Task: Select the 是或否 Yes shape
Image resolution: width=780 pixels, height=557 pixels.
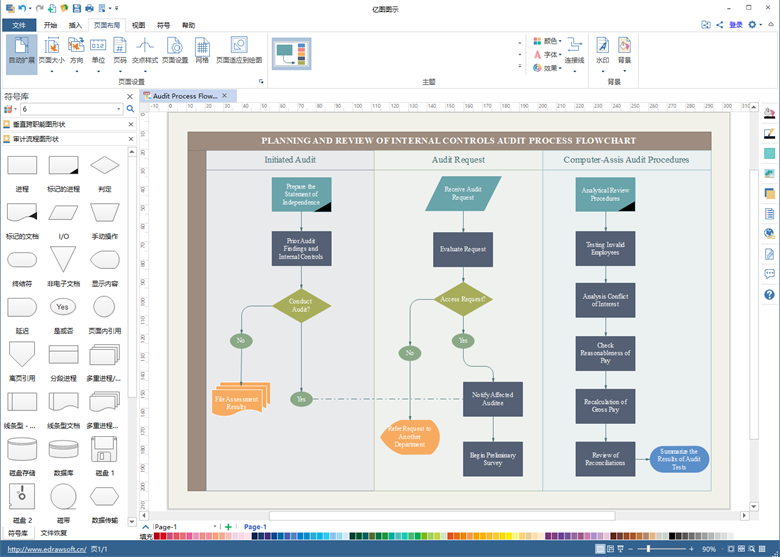Action: pyautogui.click(x=63, y=307)
